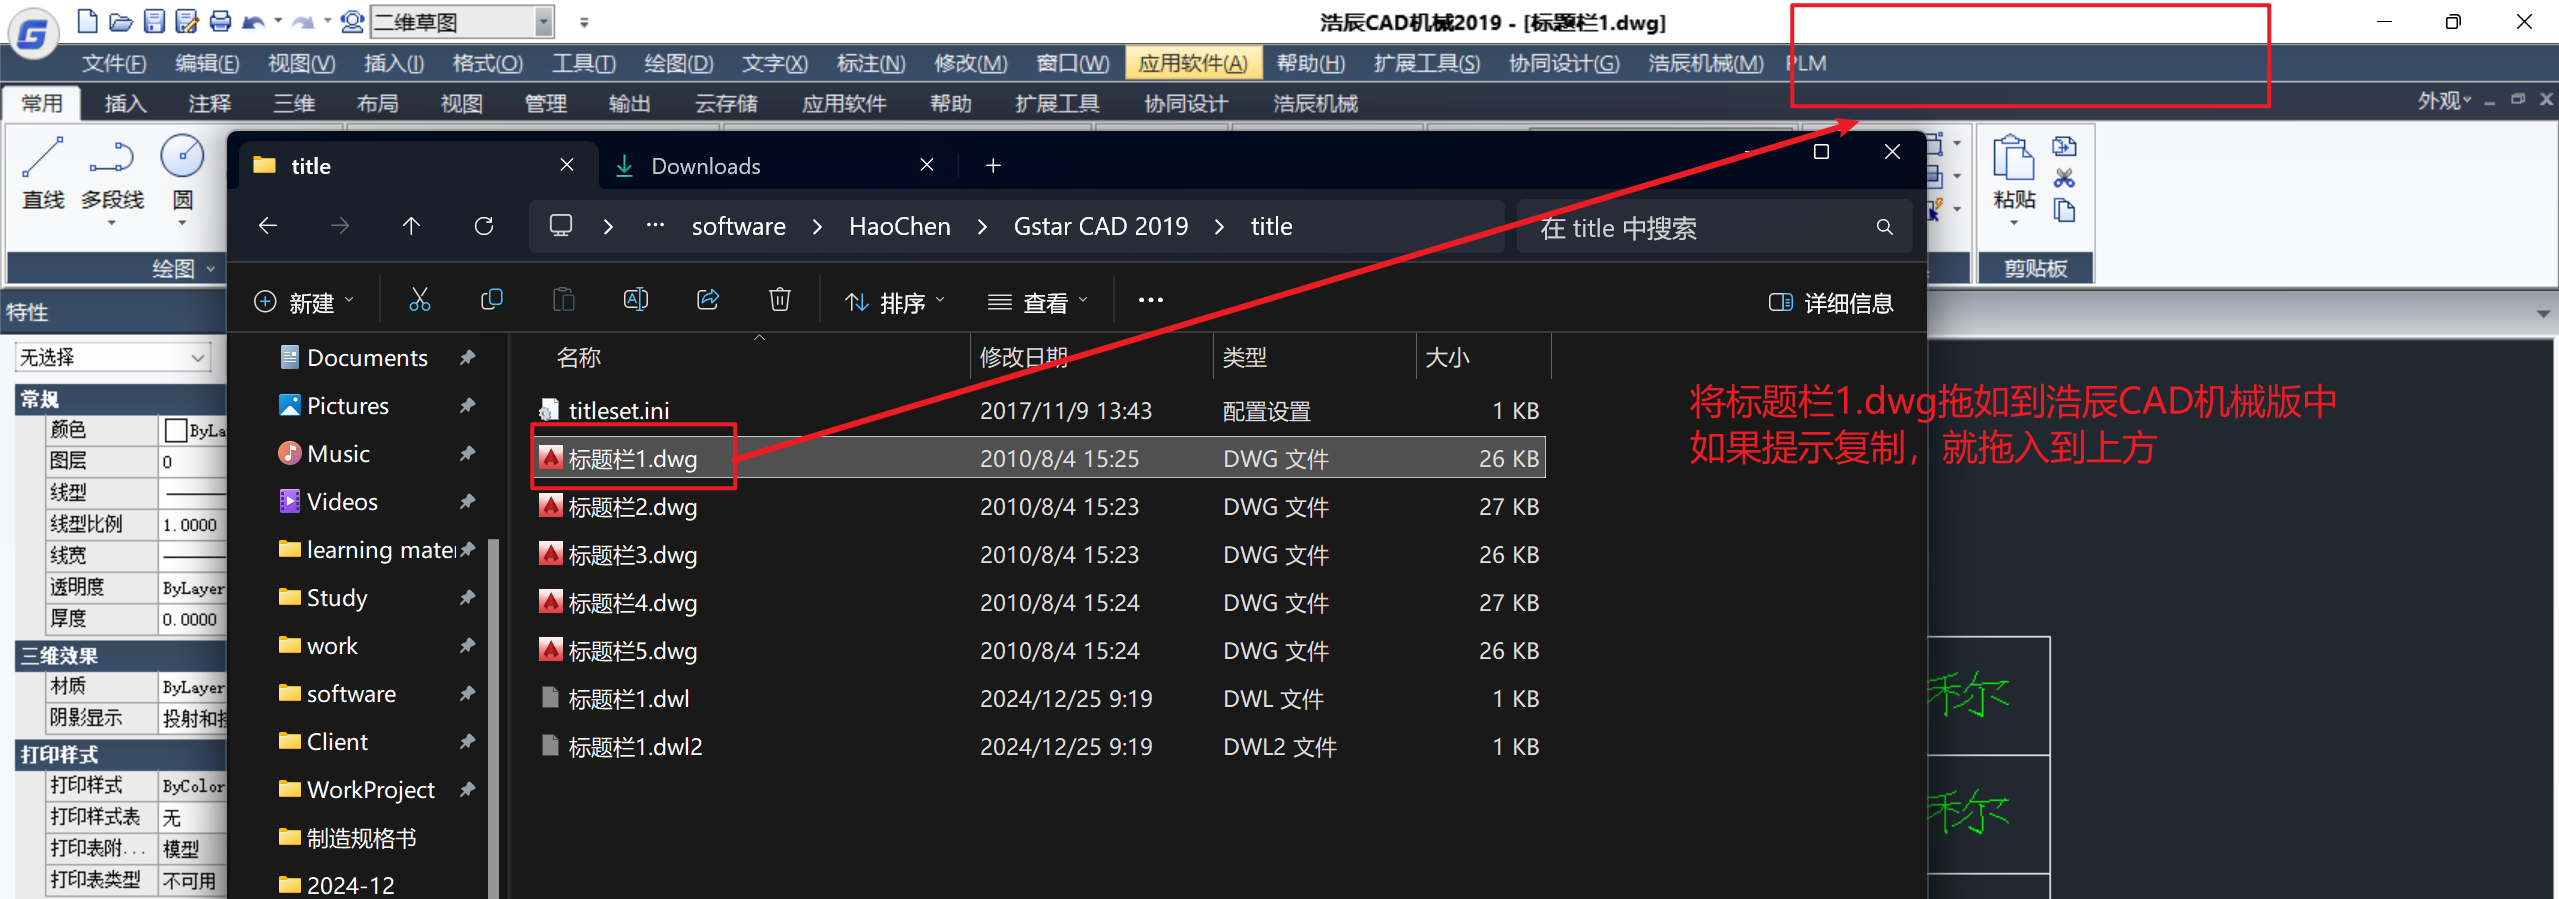
Task: Click Explorer copy icon
Action: tap(492, 300)
